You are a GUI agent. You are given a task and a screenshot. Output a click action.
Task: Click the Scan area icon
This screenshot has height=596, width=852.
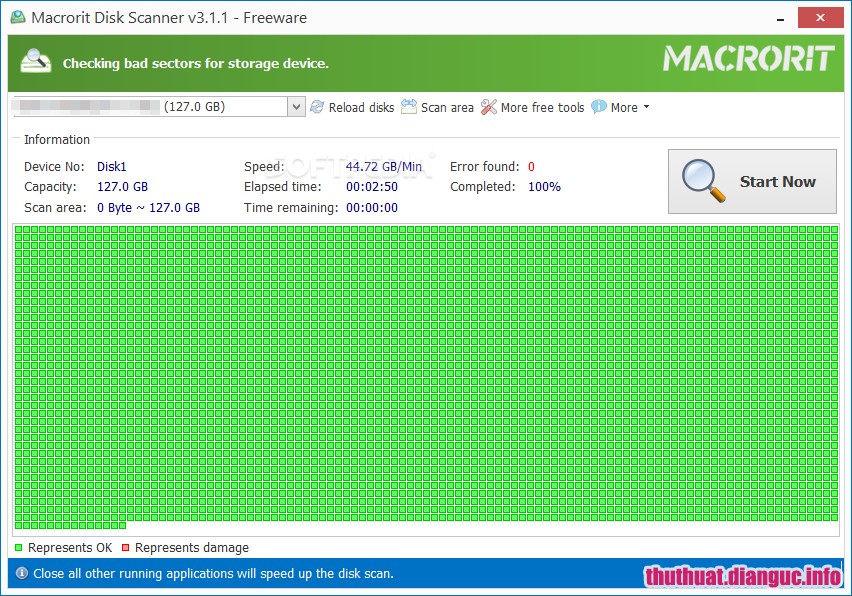coord(409,107)
